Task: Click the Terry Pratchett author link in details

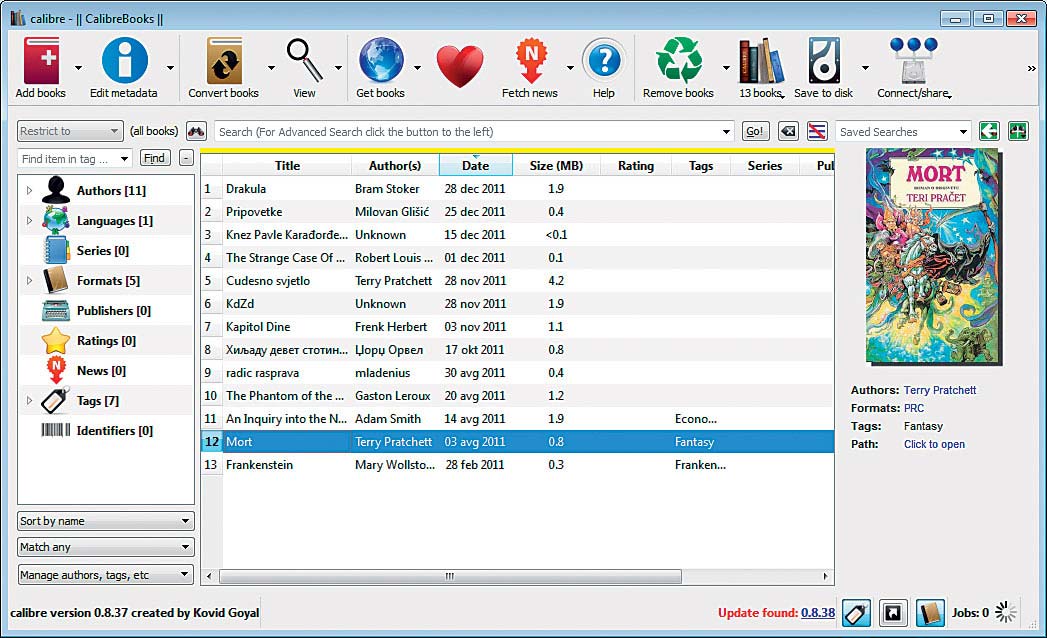Action: pyautogui.click(x=940, y=390)
